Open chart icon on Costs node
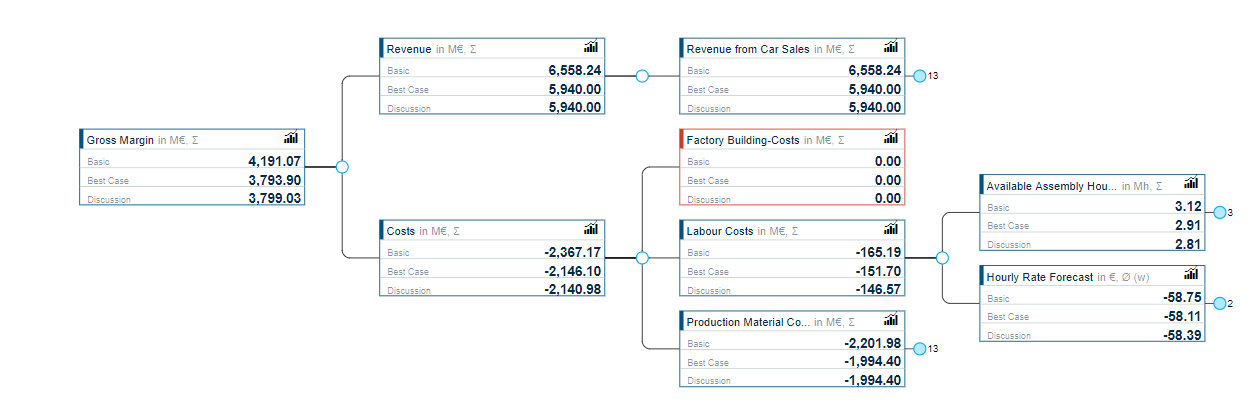Screen dimensions: 1256x418 coord(591,229)
